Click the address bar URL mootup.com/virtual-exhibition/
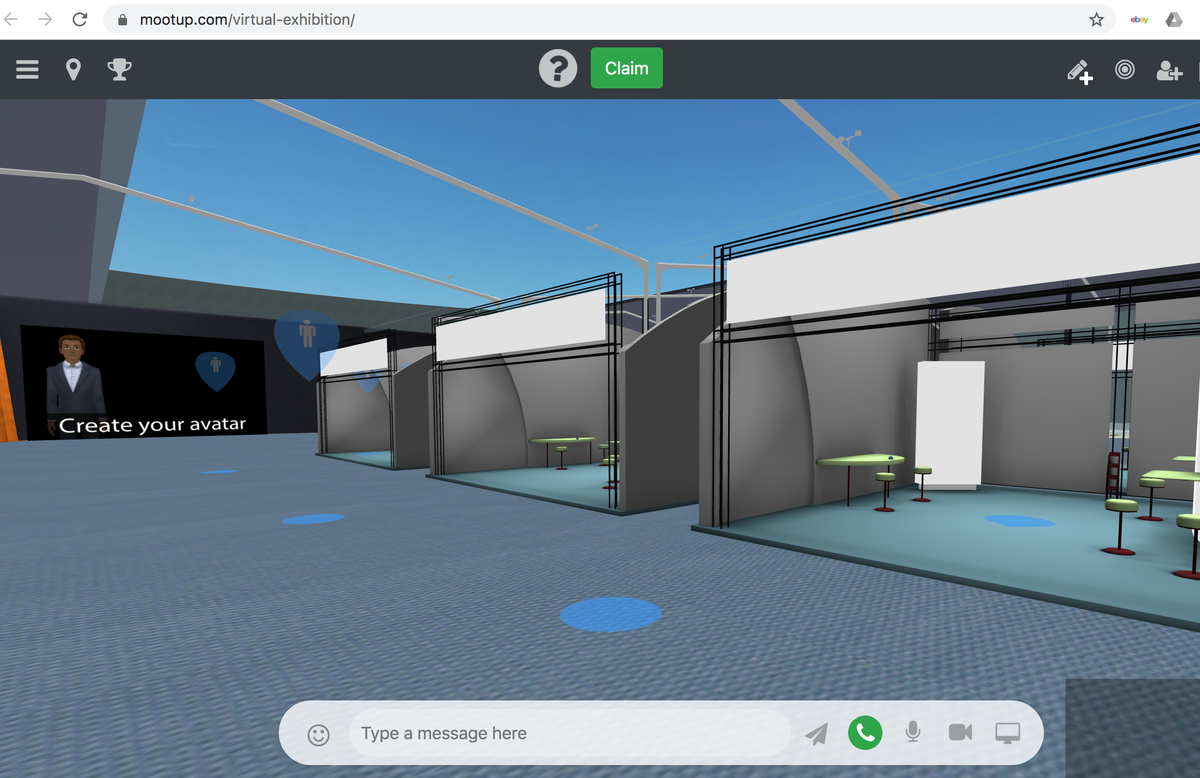 247,19
